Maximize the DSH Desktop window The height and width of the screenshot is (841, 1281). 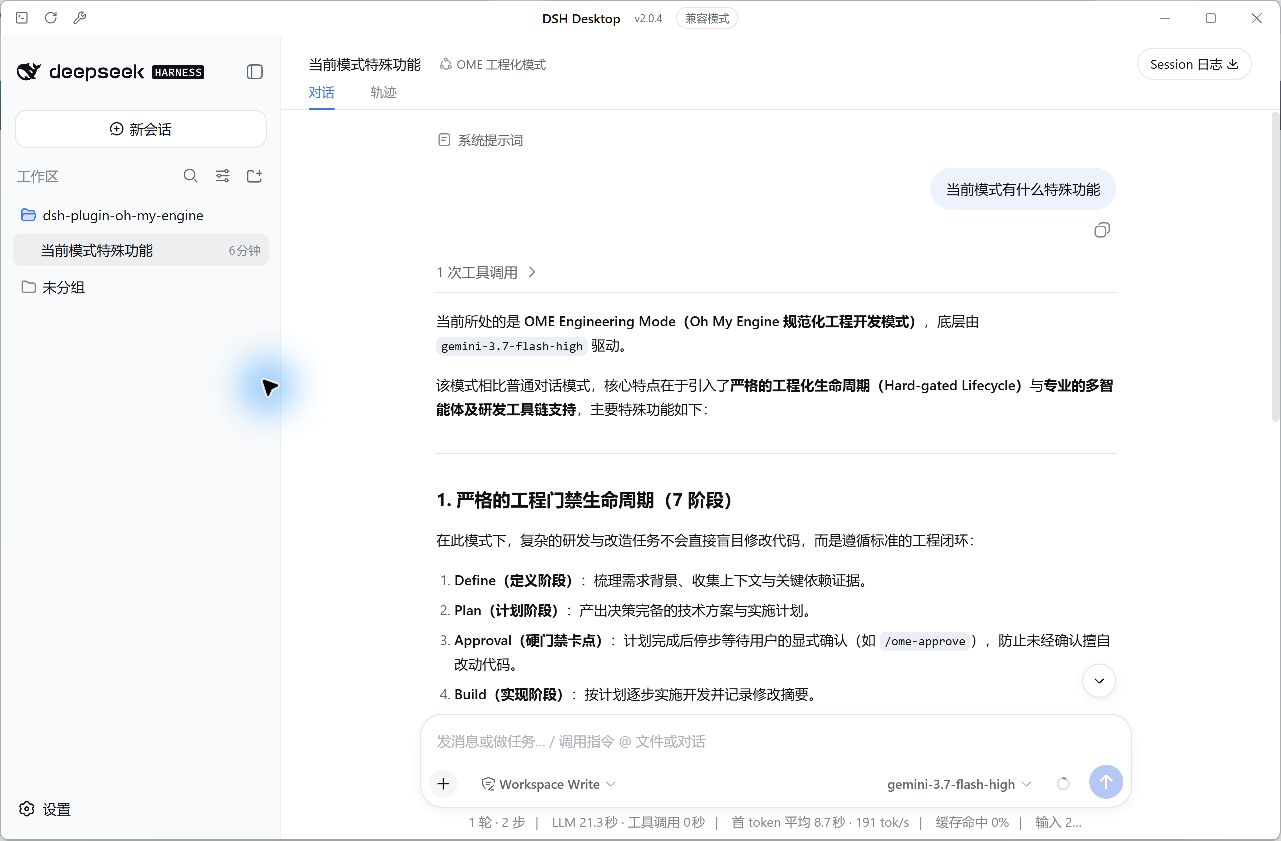(1211, 18)
